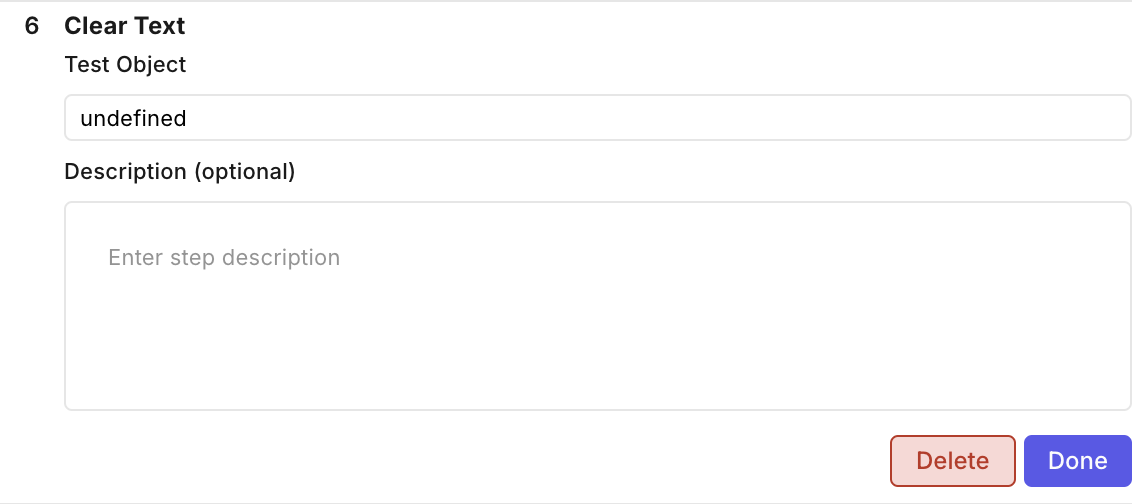Click the Description (optional) label

(180, 171)
